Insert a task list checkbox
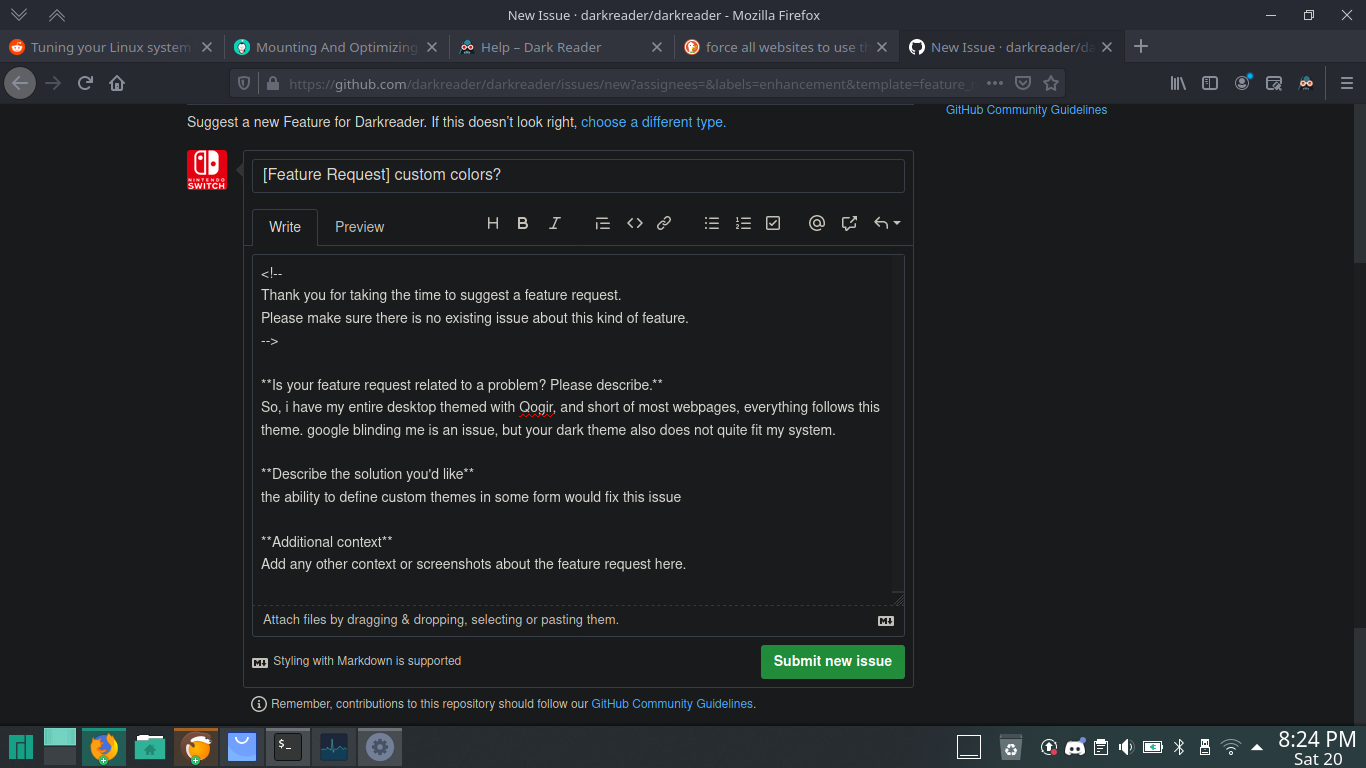This screenshot has width=1366, height=768. point(772,223)
